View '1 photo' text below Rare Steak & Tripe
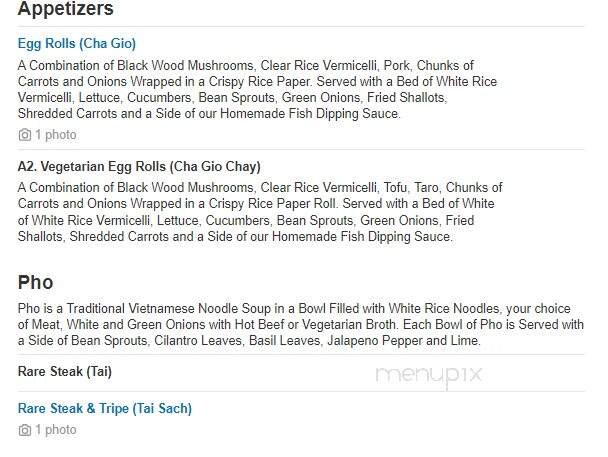Image resolution: width=608 pixels, height=457 pixels. (55, 430)
